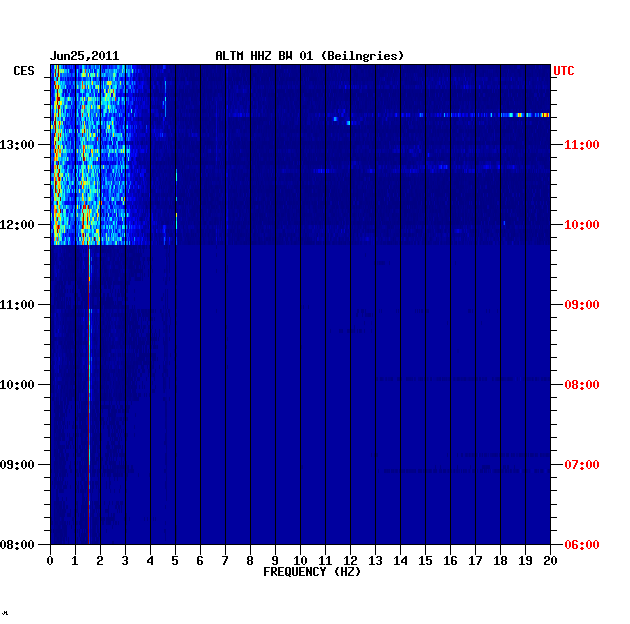This screenshot has width=630, height=624.
Task: Click frequency axis tick label 20
Action: [x=550, y=561]
